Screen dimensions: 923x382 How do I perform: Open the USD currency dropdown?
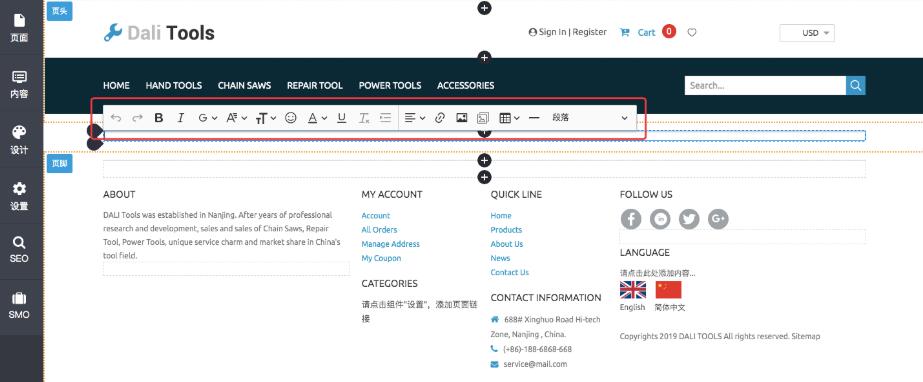click(807, 33)
